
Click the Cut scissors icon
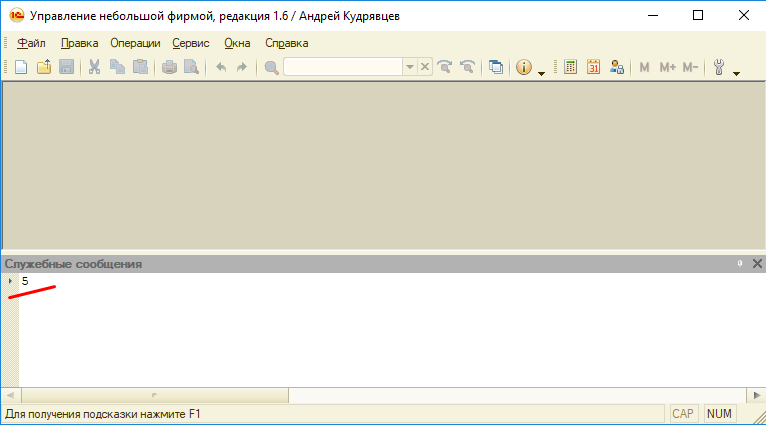tap(95, 67)
